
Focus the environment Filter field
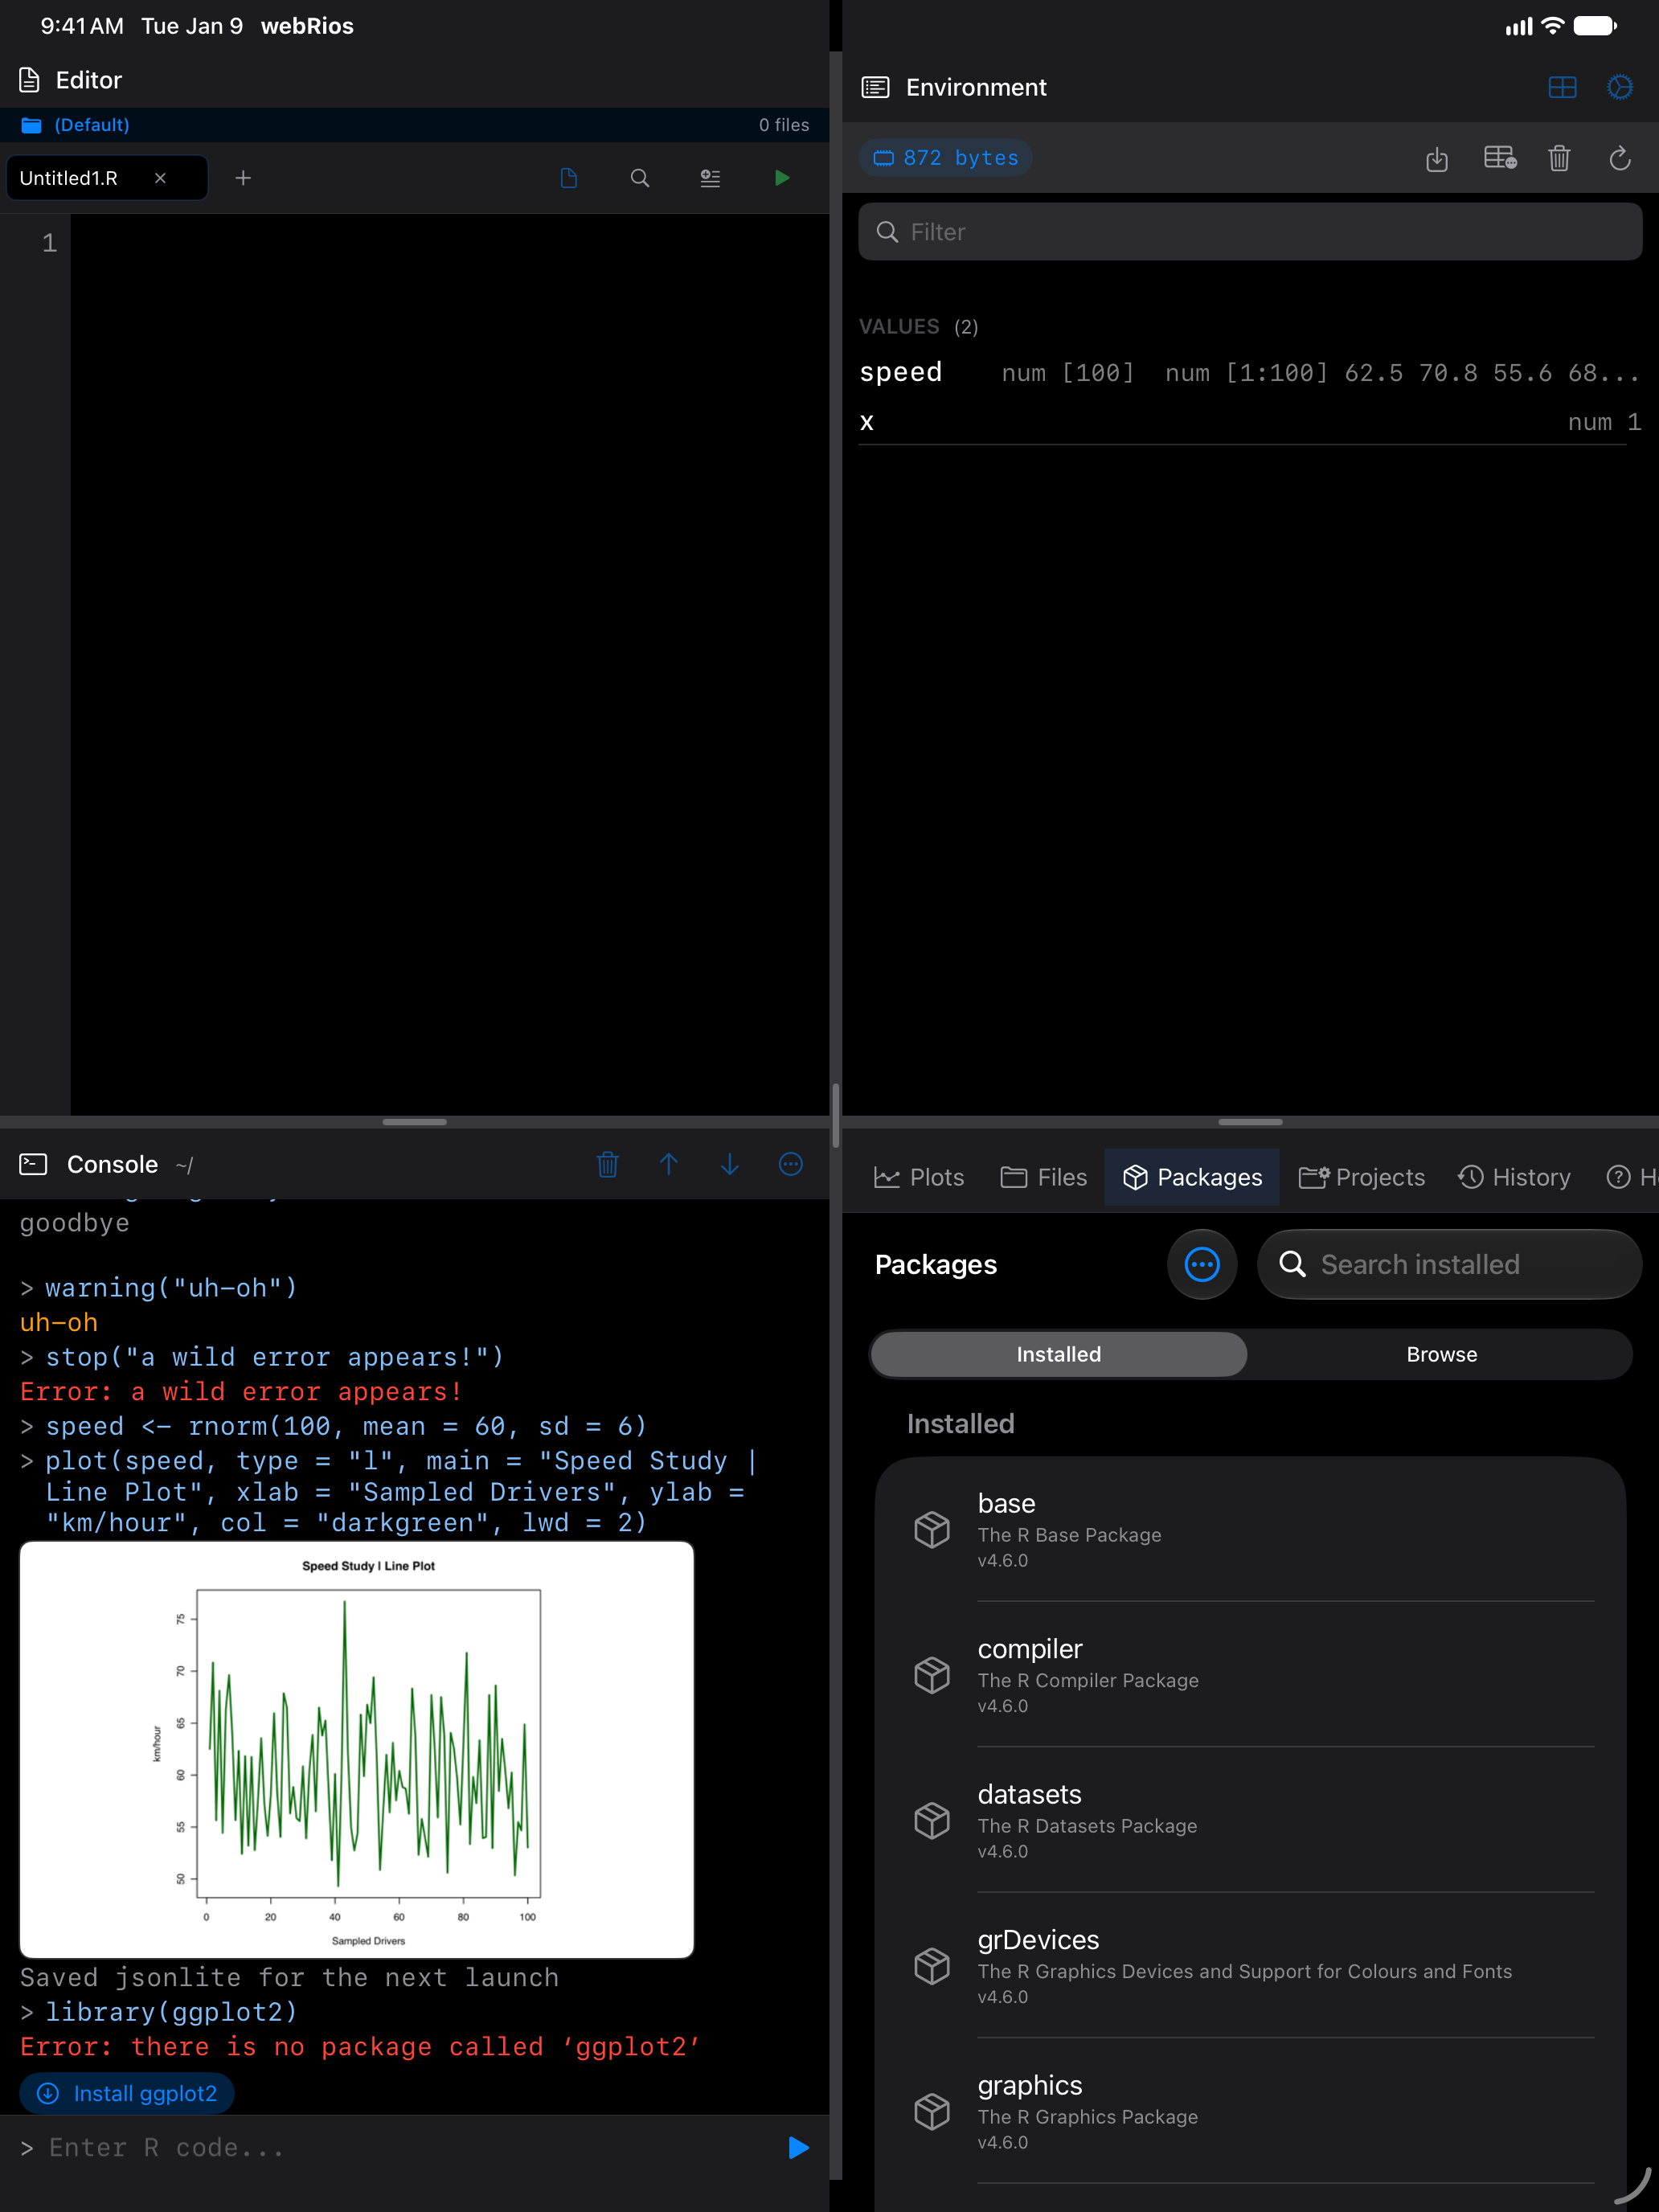[x=1250, y=232]
